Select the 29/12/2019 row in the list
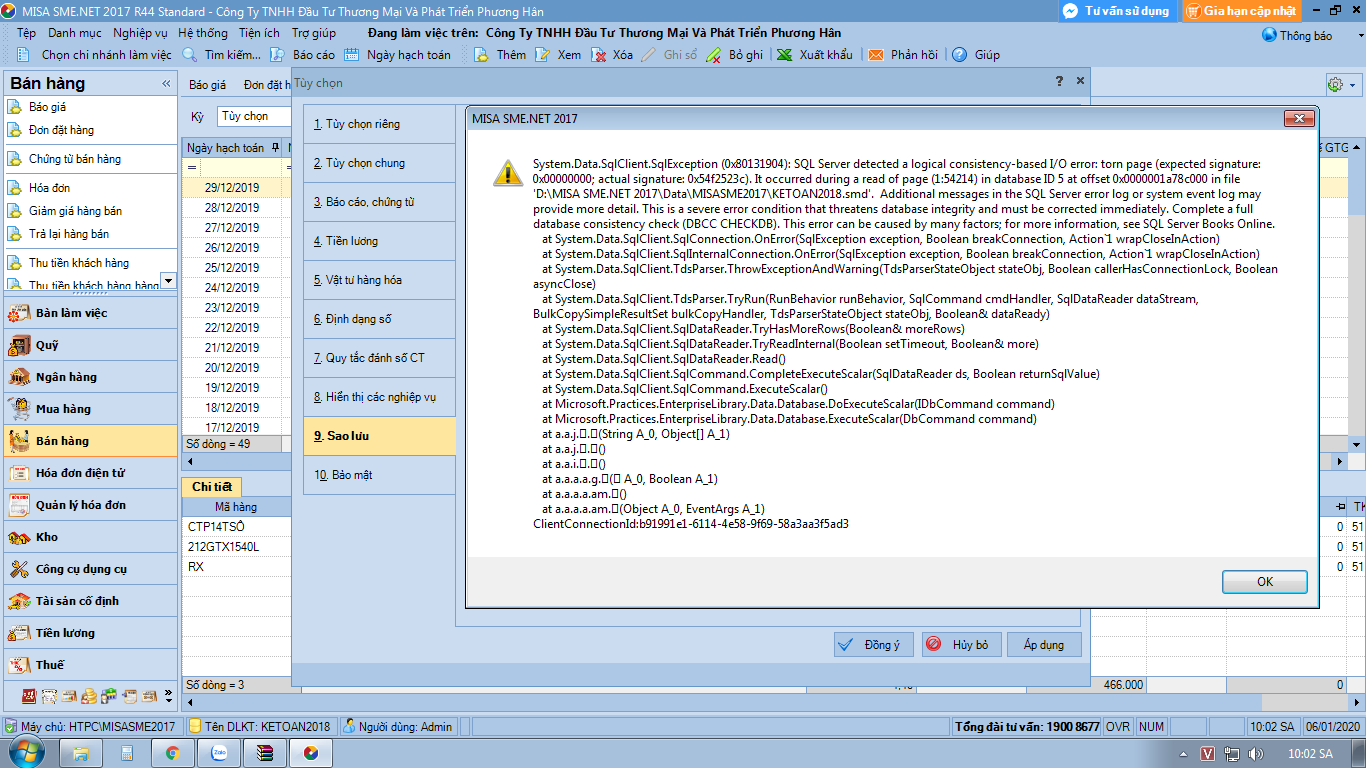1366x768 pixels. (232, 188)
